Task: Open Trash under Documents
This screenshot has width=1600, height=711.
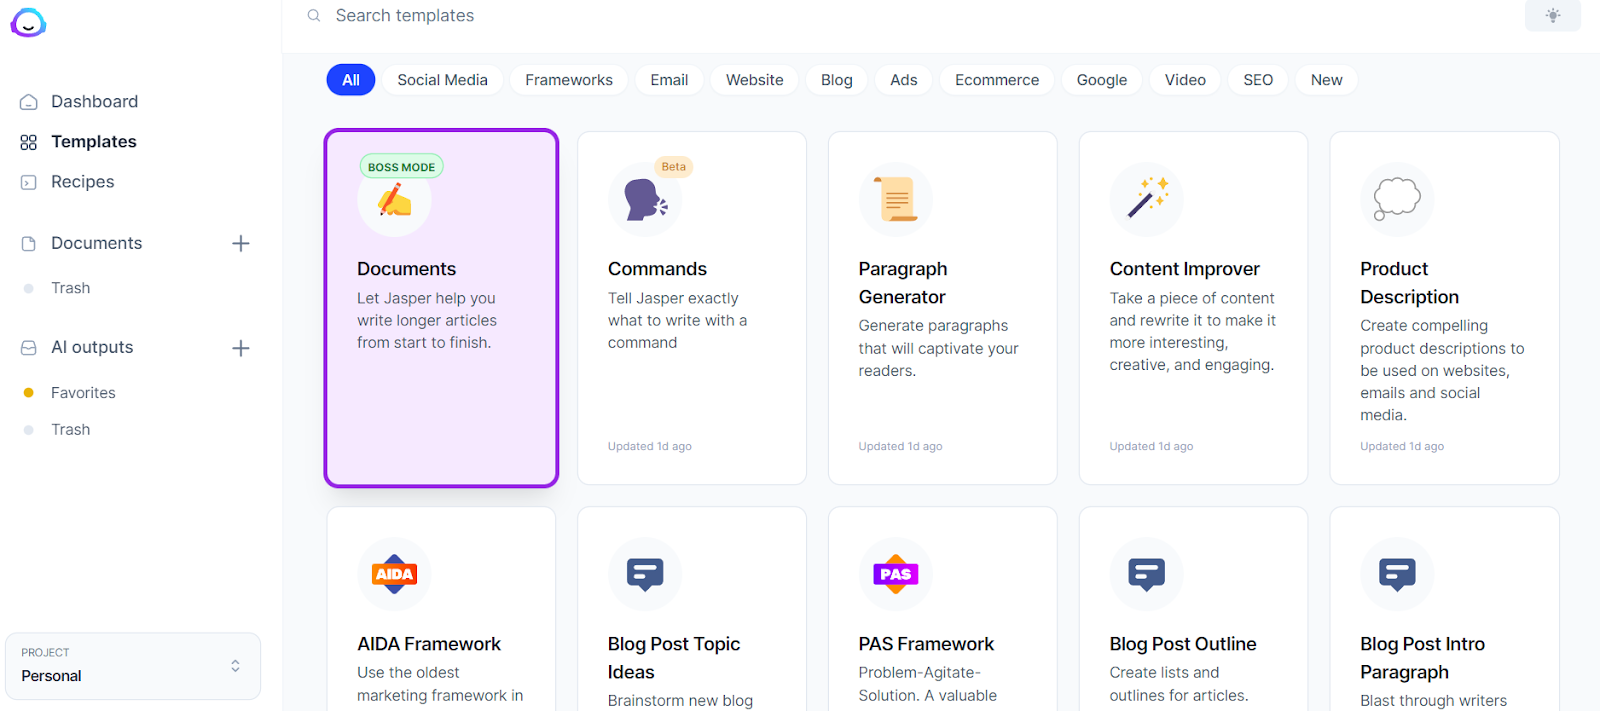Action: pyautogui.click(x=71, y=288)
